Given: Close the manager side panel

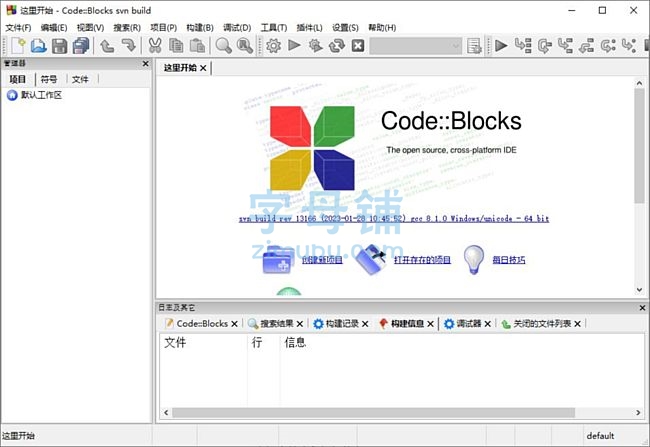Looking at the screenshot, I should 146,64.
